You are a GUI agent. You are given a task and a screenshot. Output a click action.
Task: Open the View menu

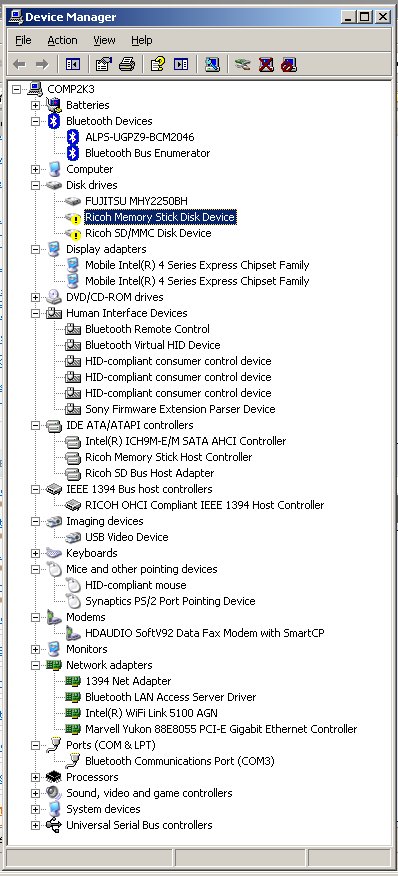(x=104, y=40)
